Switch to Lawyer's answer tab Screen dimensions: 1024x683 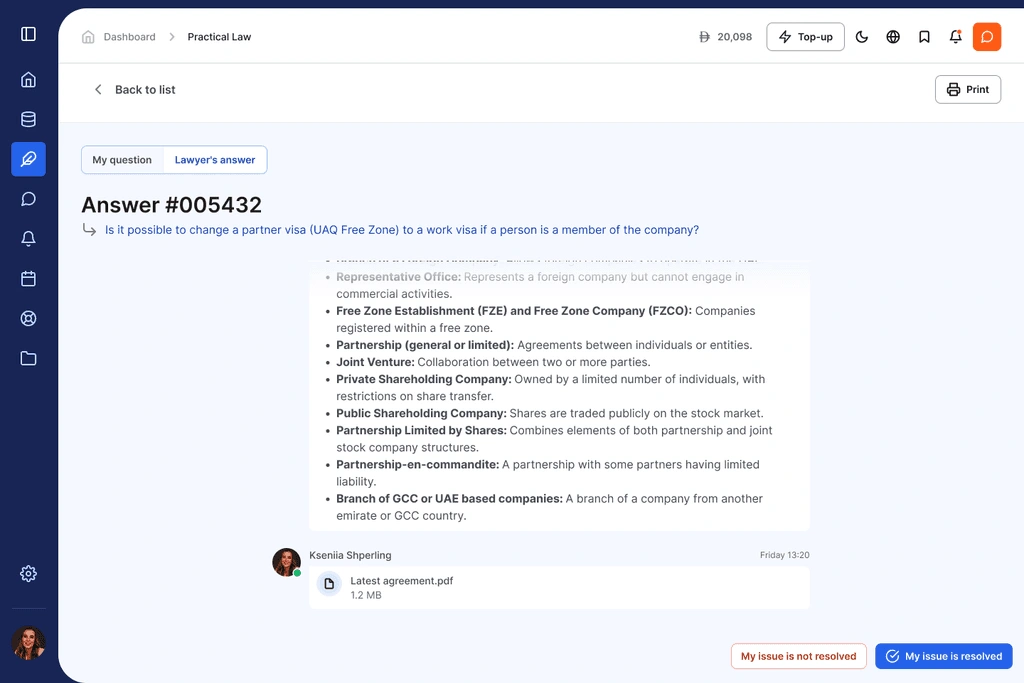(215, 160)
